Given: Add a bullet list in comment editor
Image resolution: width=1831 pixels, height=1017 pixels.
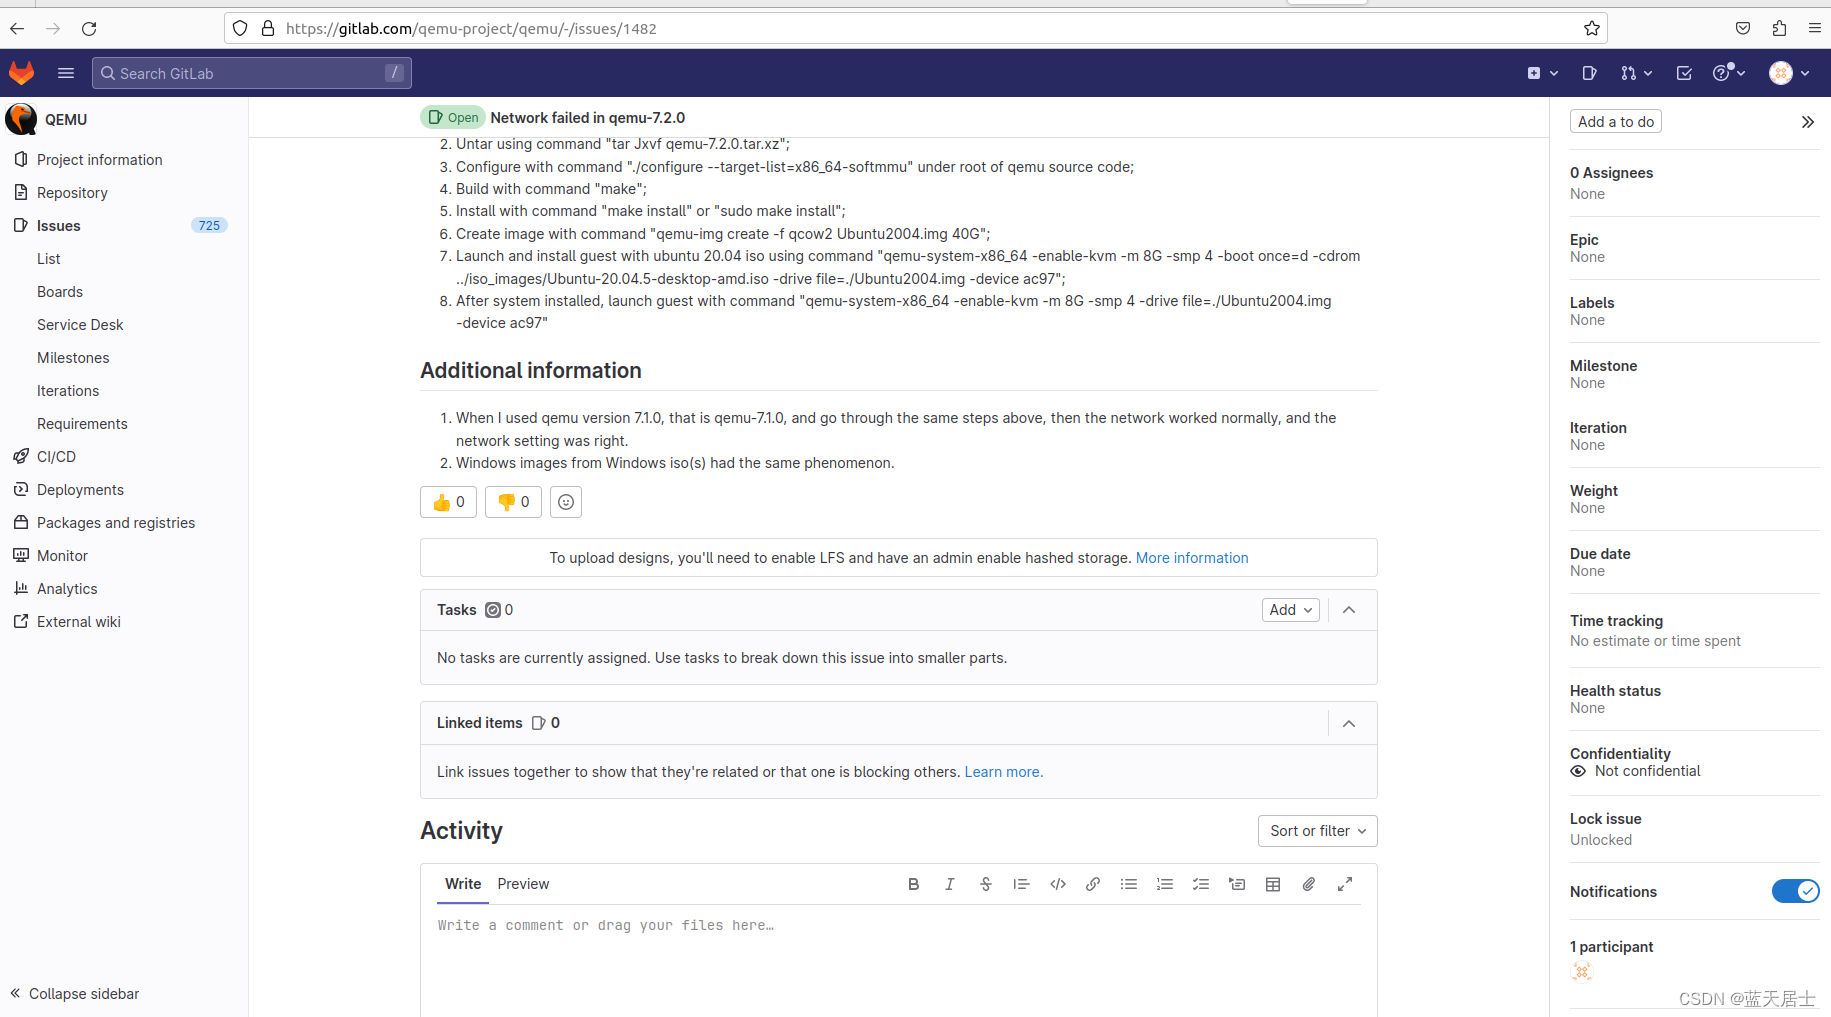Looking at the screenshot, I should [x=1129, y=884].
